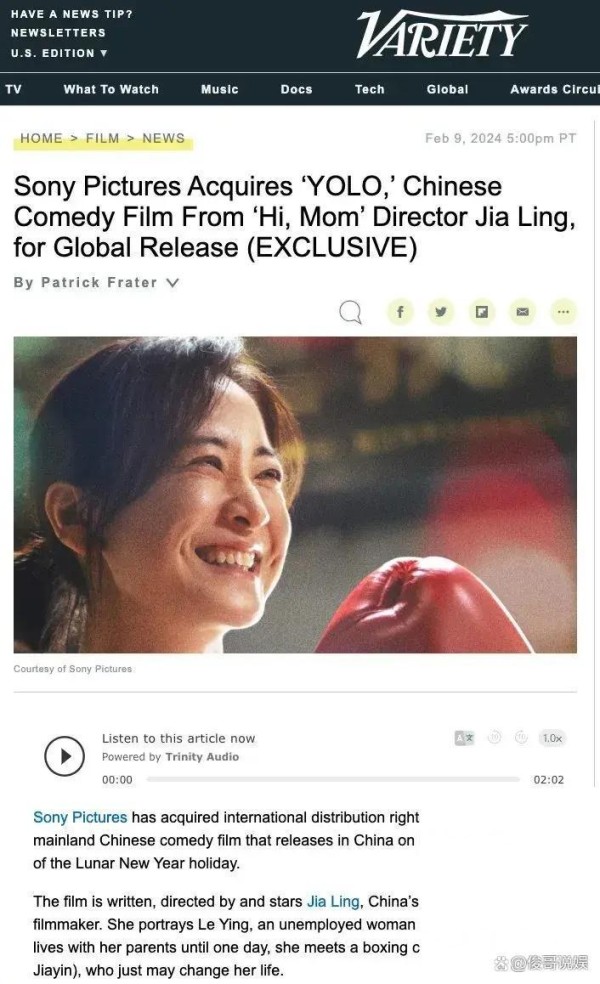Share article via Flipboard icon

coord(481,312)
